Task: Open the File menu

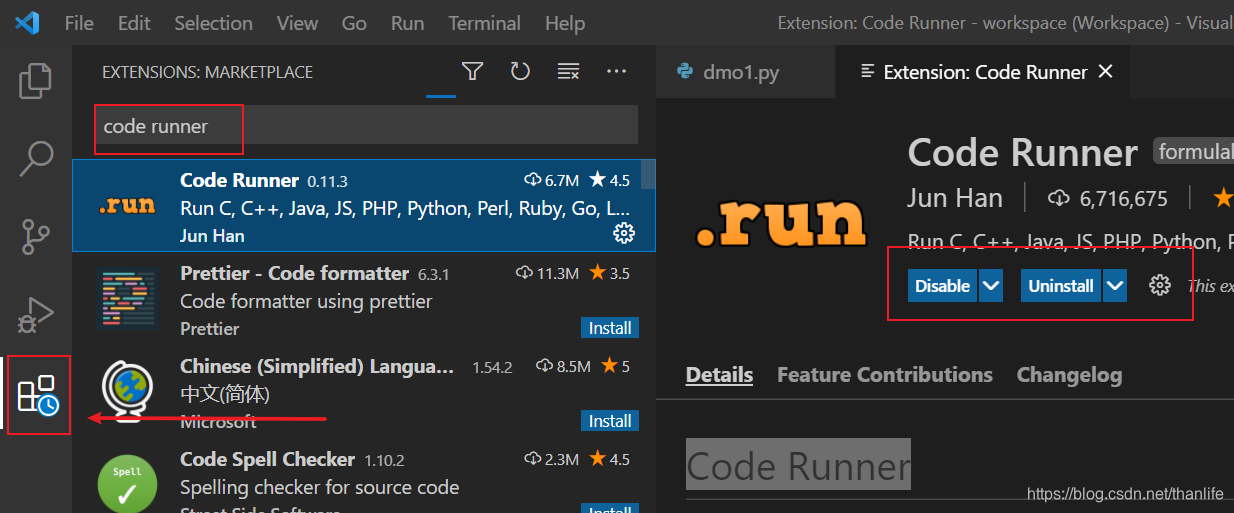Action: 79,22
